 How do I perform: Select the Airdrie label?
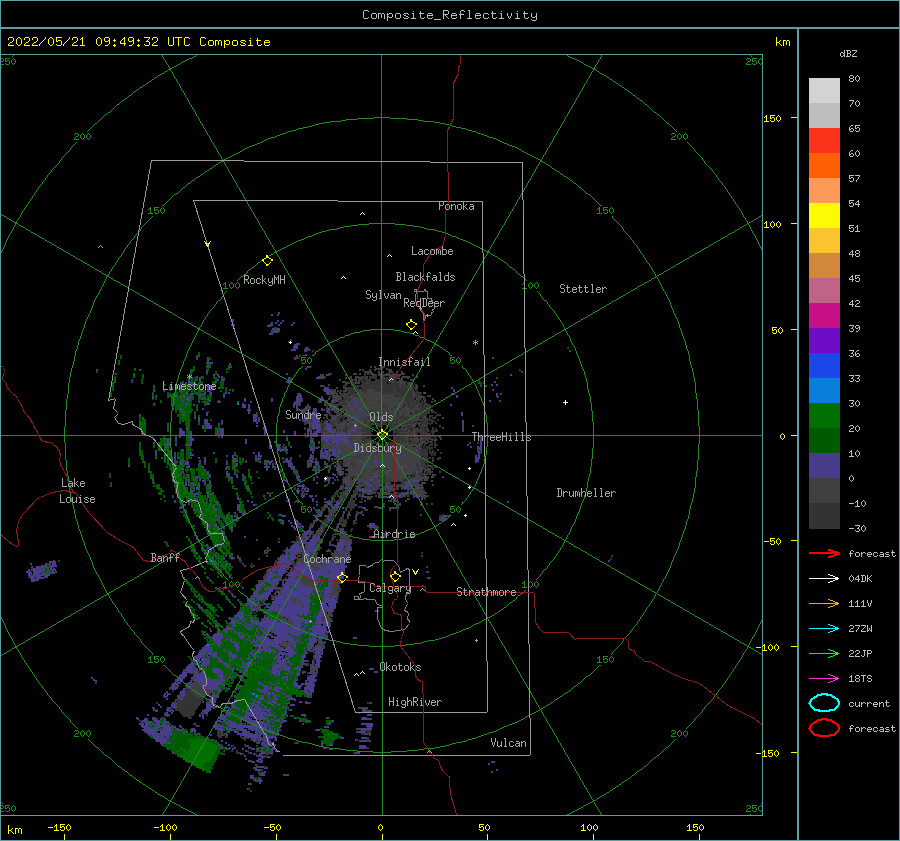pos(394,534)
